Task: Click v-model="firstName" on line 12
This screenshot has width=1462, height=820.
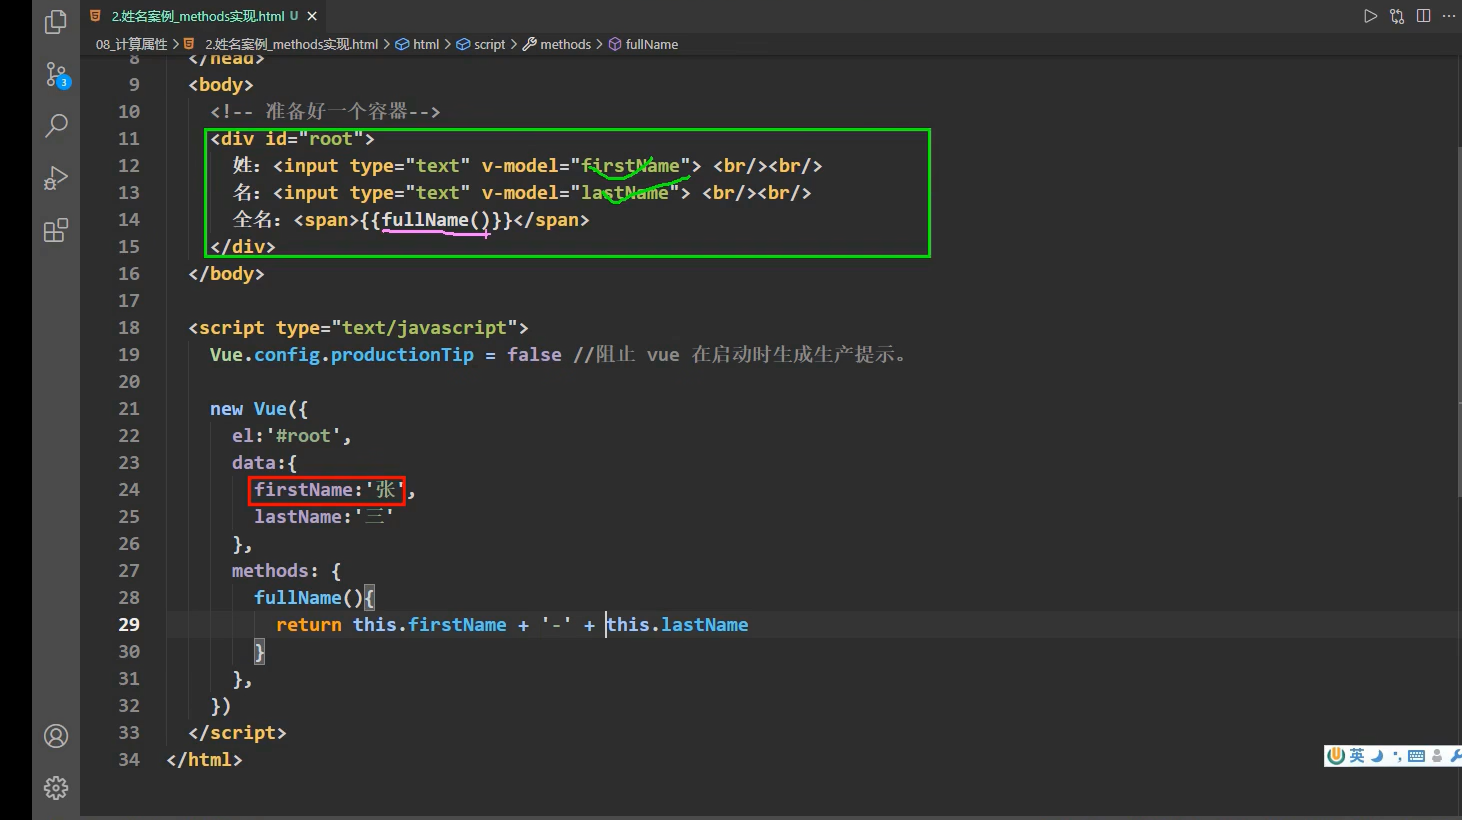Action: coord(586,166)
